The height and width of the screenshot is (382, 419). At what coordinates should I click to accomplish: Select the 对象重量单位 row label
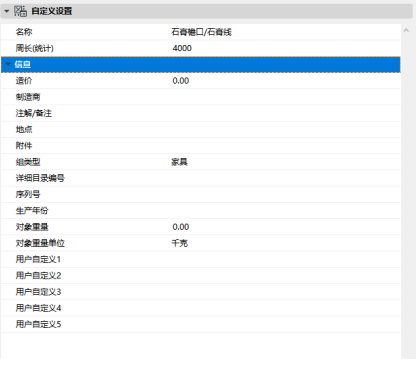(40, 243)
